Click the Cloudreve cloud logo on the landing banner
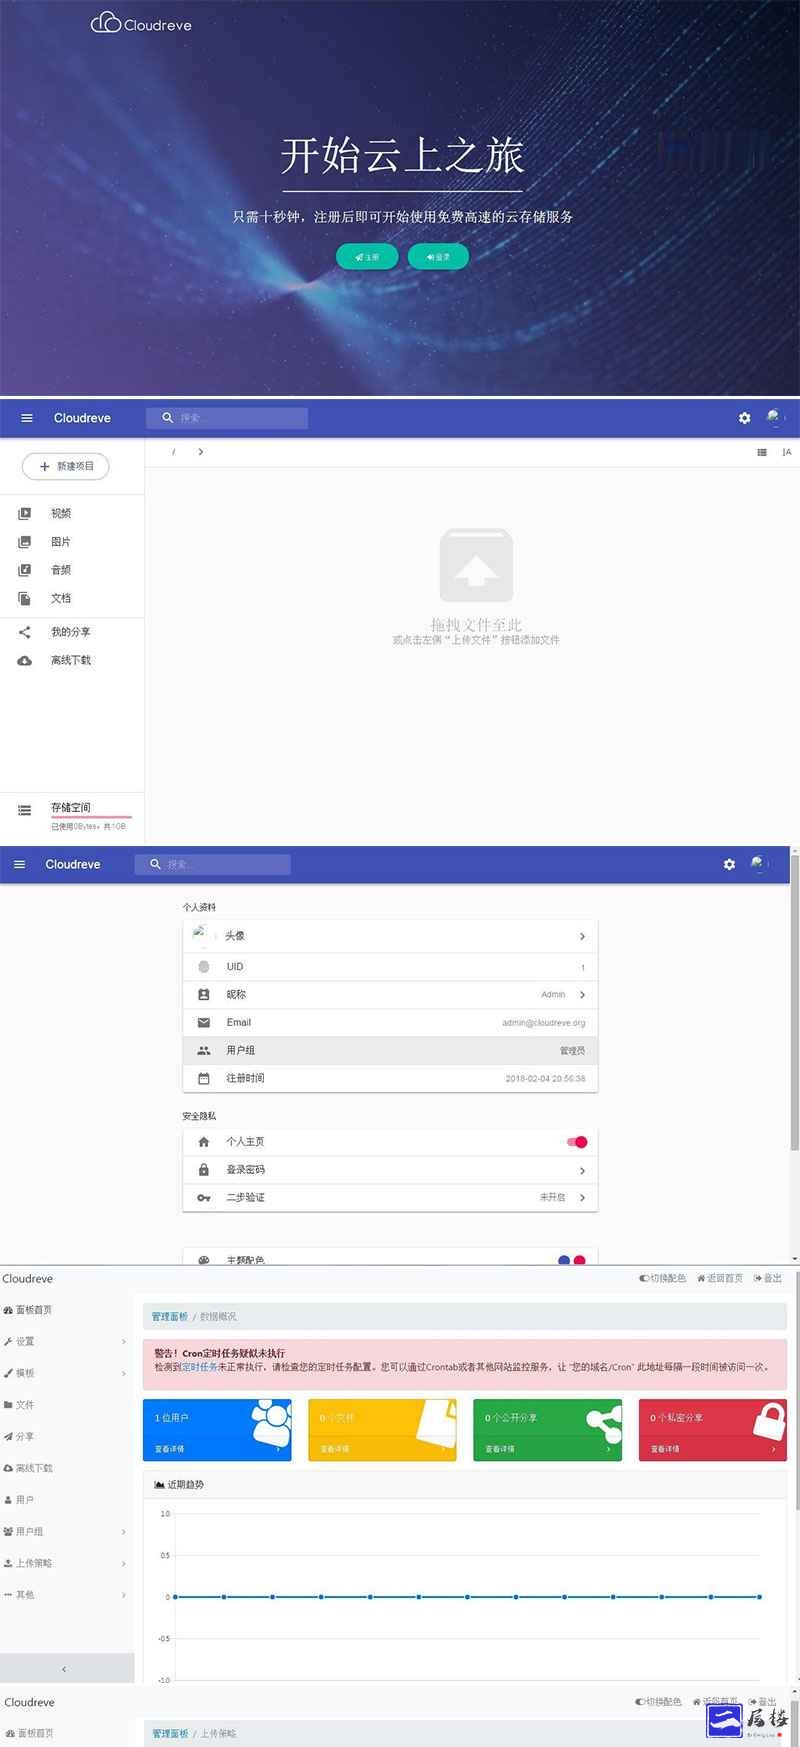Screen dimensions: 800x1747 (x=141, y=22)
